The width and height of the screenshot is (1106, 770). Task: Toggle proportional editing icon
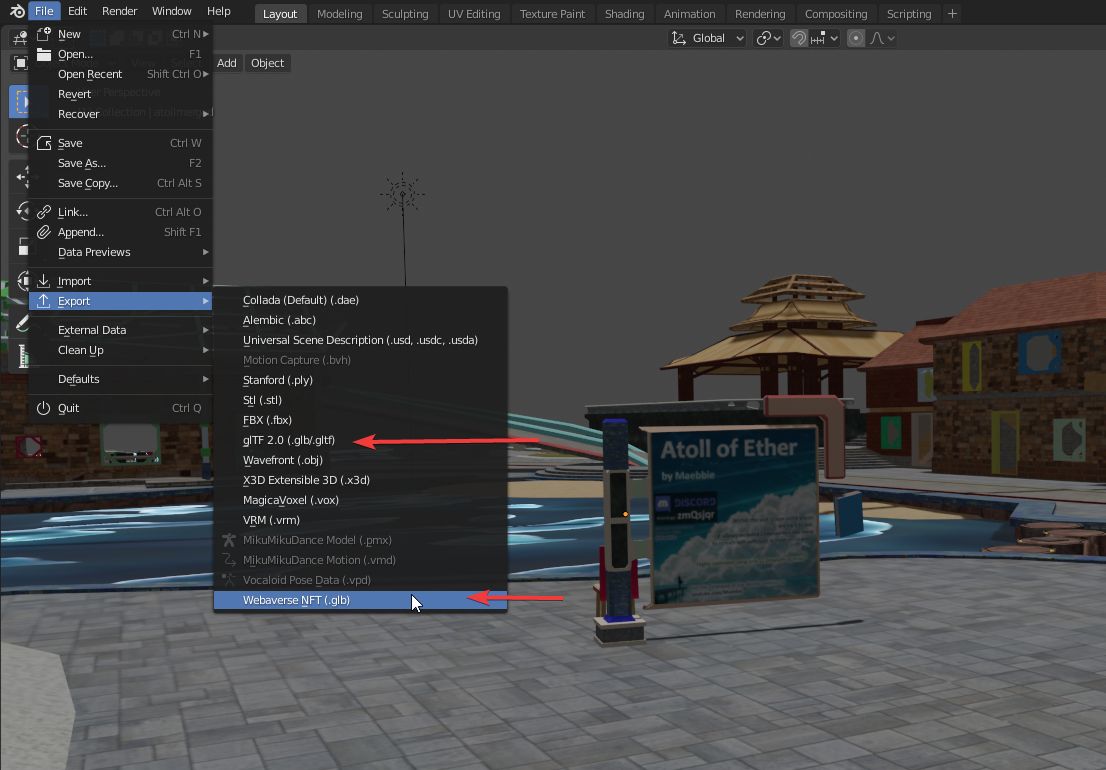[856, 38]
